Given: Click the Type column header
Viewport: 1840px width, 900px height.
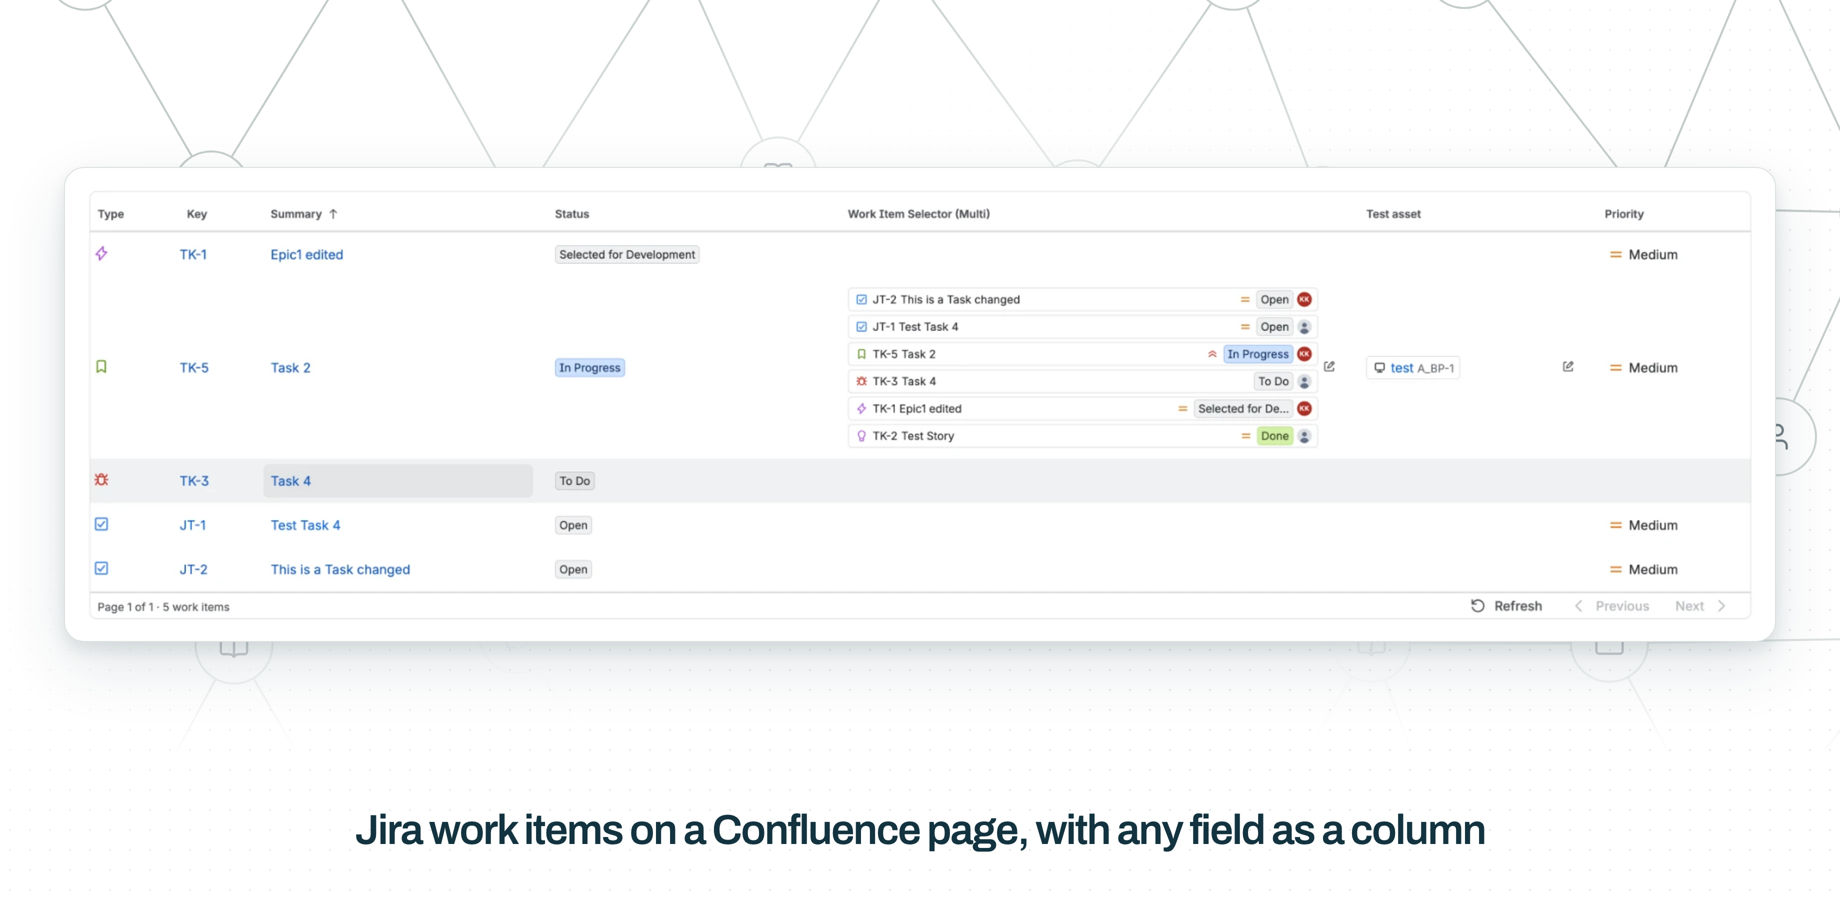Looking at the screenshot, I should [x=111, y=214].
